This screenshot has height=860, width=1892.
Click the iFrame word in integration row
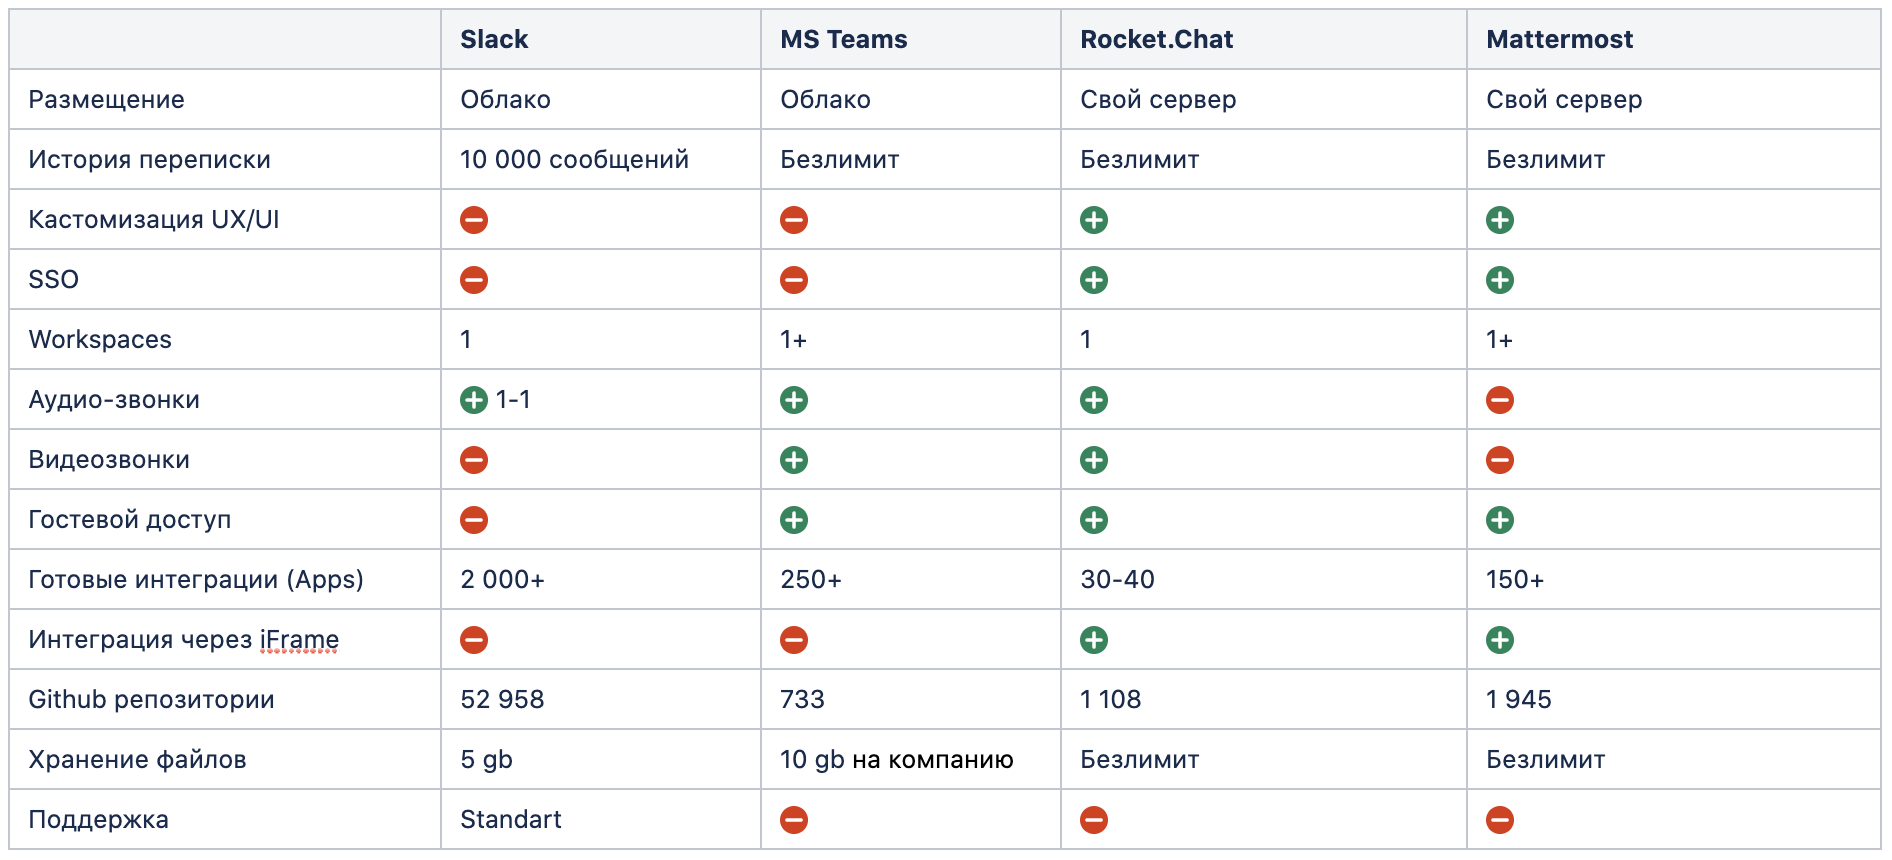coord(299,640)
